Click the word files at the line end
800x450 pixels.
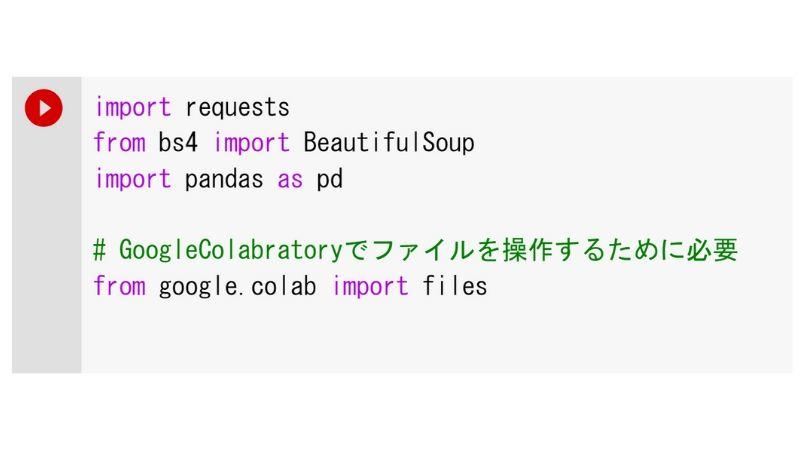click(x=455, y=286)
